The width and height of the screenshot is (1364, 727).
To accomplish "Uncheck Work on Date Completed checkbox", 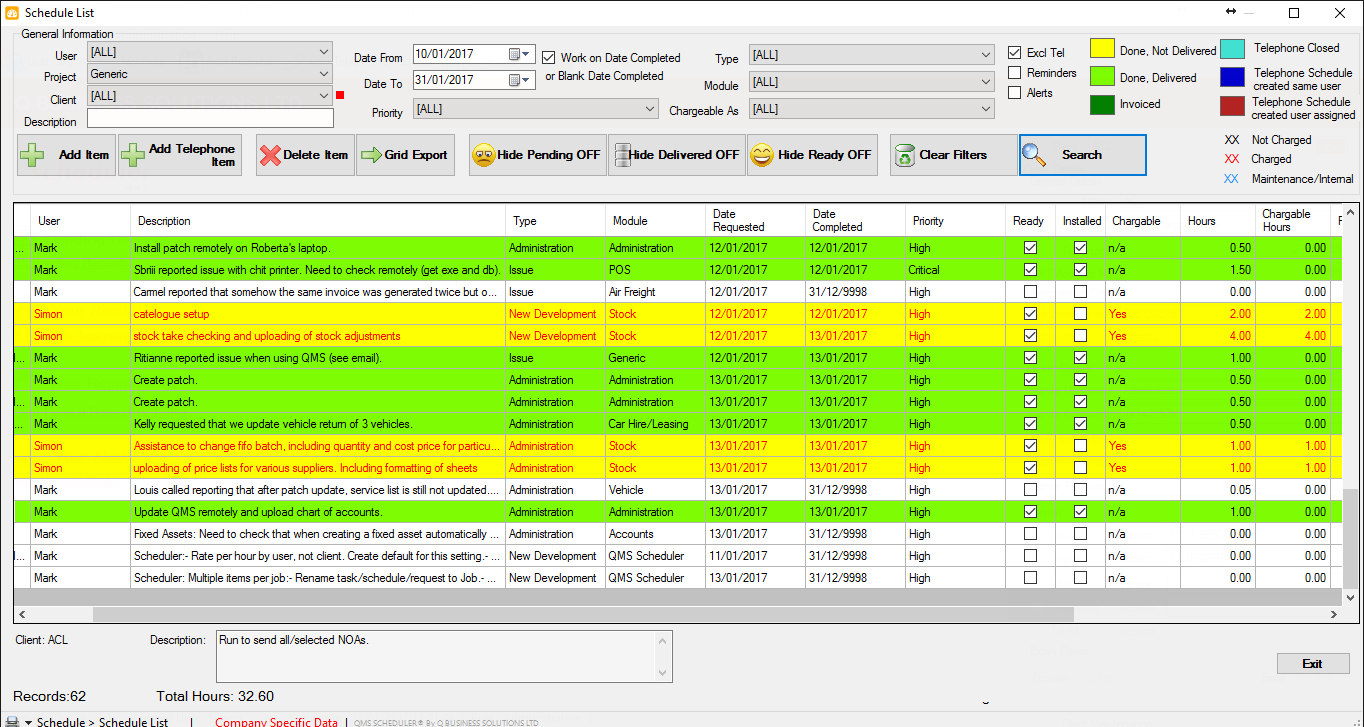I will 548,58.
